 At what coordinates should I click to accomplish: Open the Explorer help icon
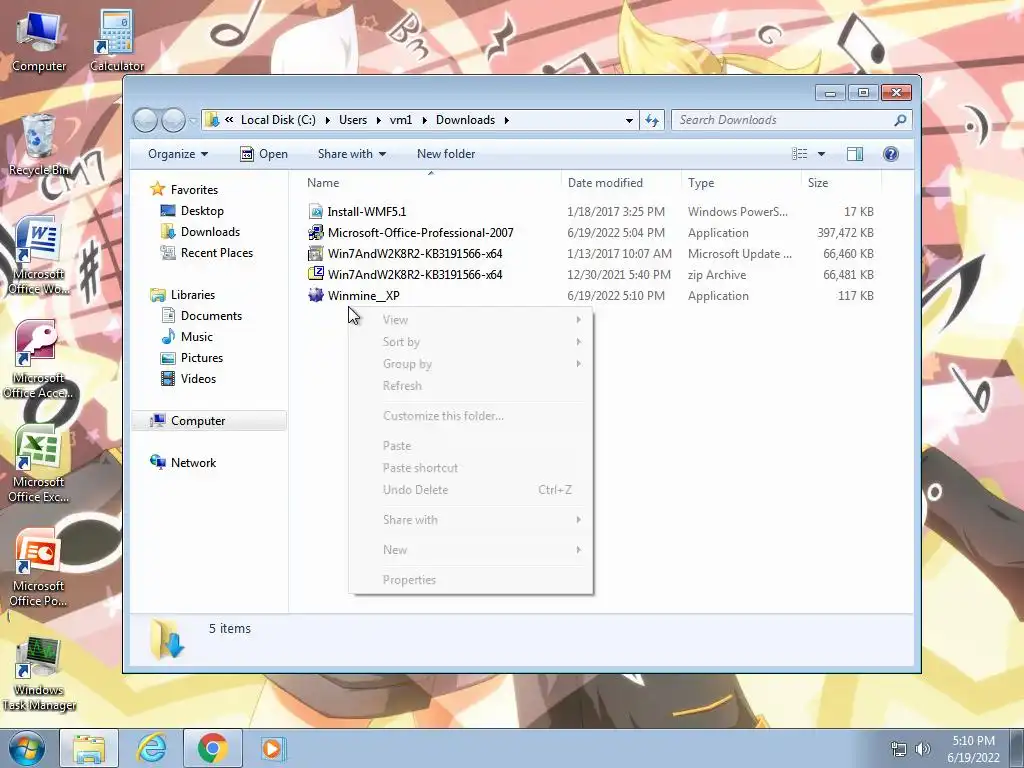pos(891,154)
